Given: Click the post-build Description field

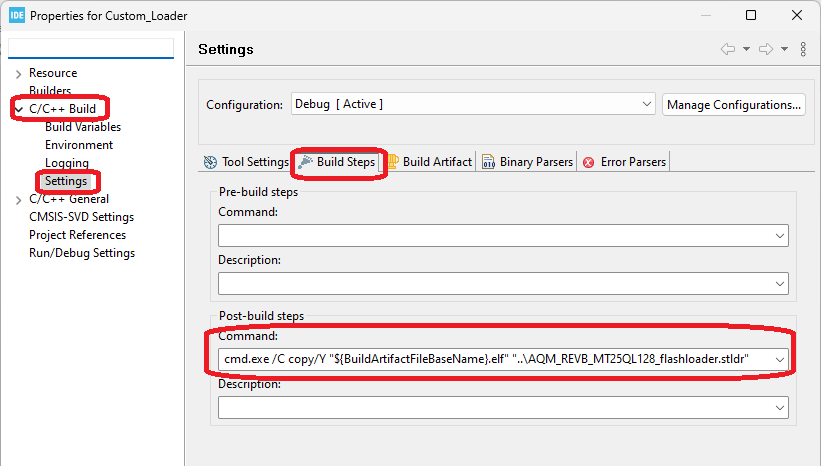Looking at the screenshot, I should [x=495, y=407].
